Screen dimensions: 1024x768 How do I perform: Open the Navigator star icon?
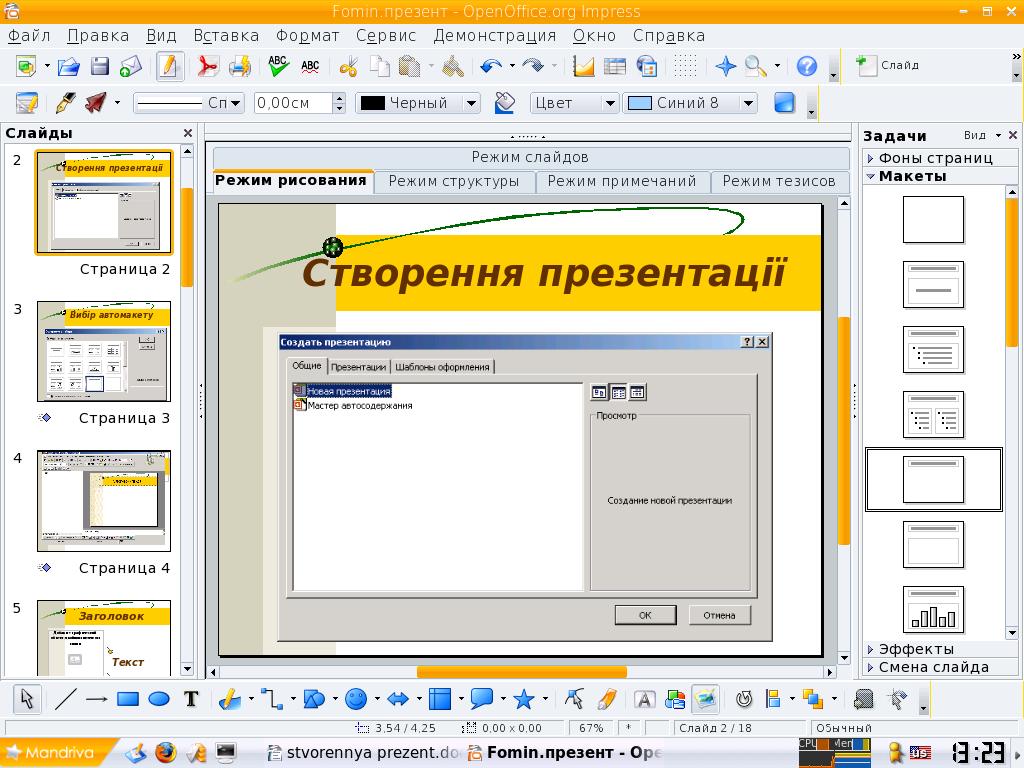(x=726, y=66)
